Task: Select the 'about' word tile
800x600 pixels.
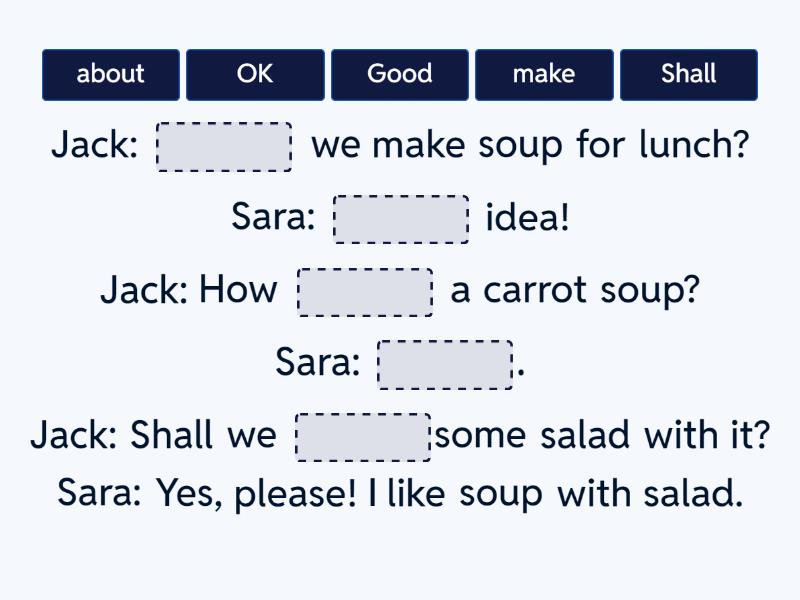Action: pyautogui.click(x=111, y=75)
